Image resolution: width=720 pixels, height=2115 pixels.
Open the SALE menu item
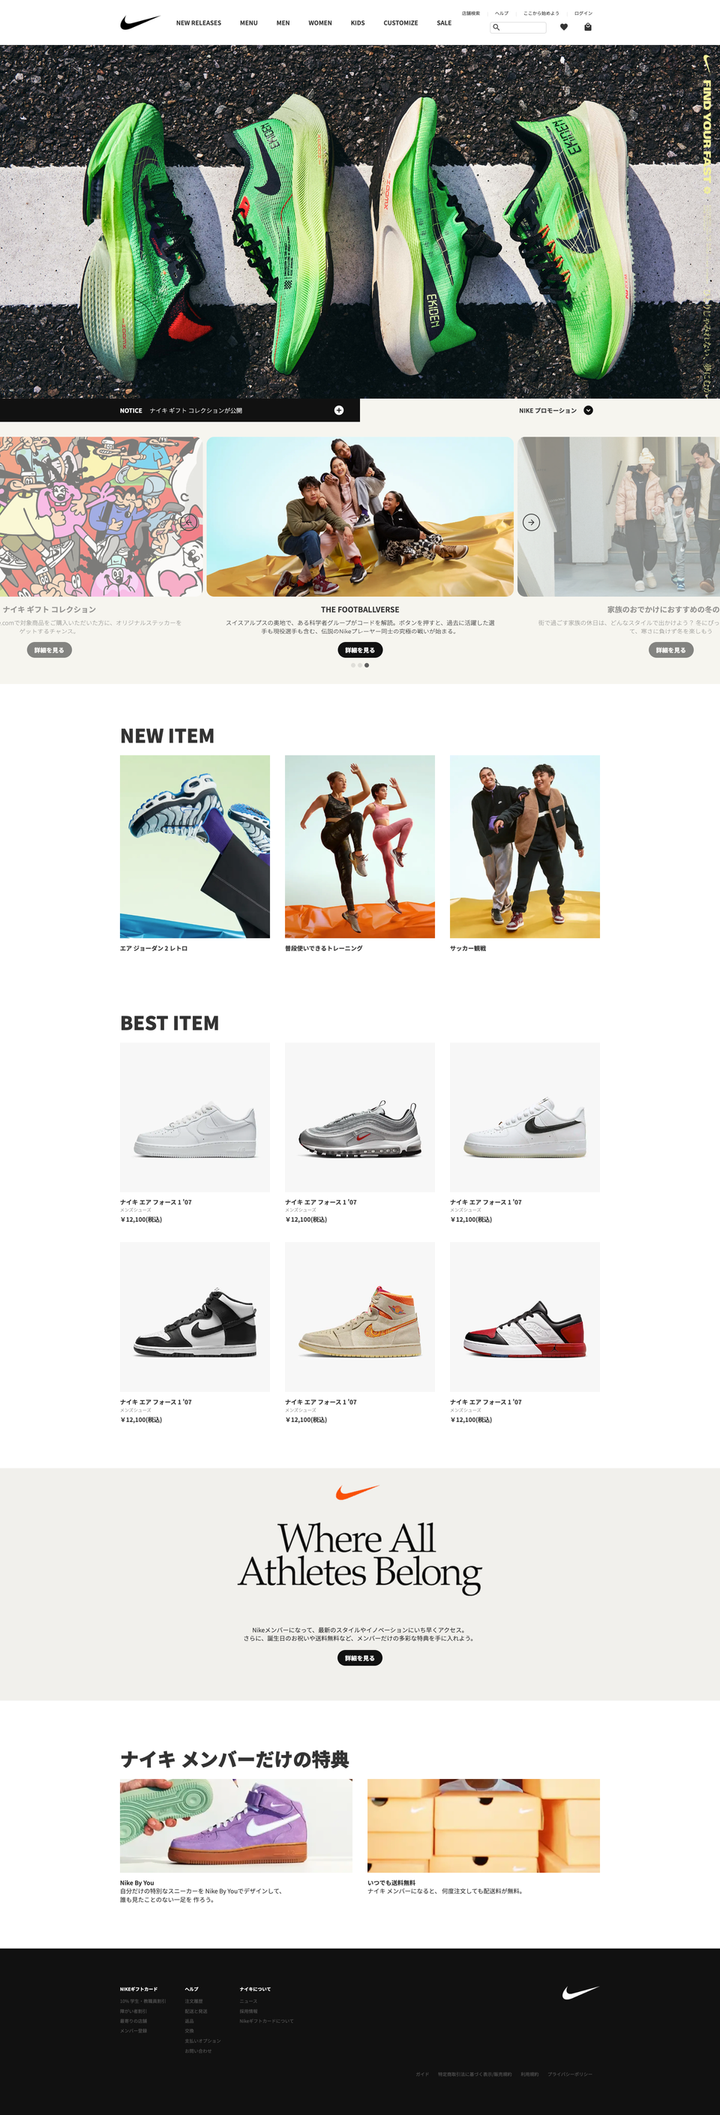(444, 23)
